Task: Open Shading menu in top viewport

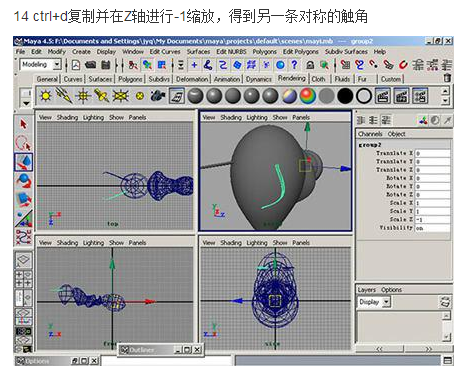Action: [x=67, y=117]
